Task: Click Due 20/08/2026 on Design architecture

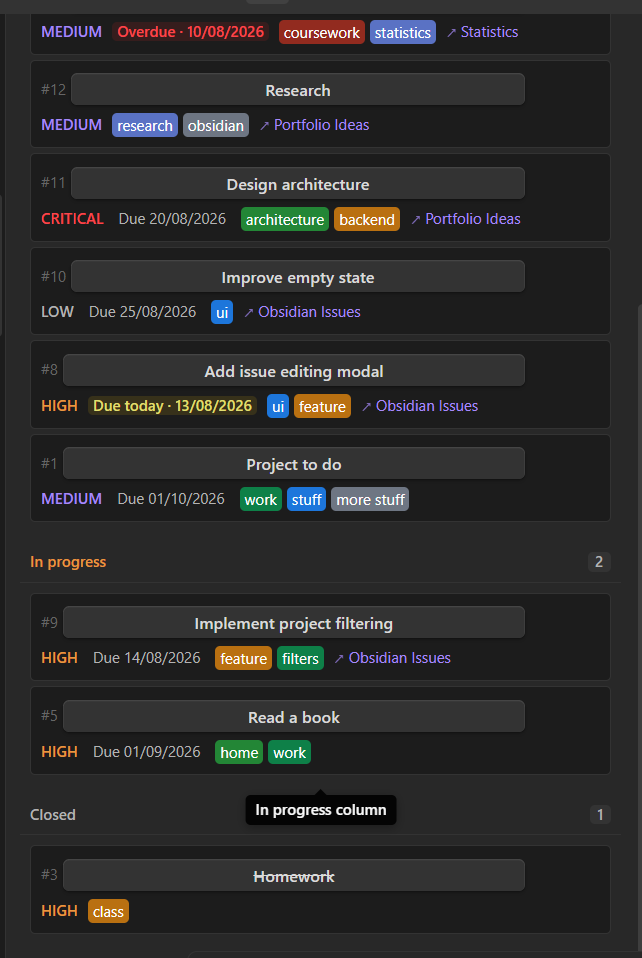Action: (x=172, y=219)
